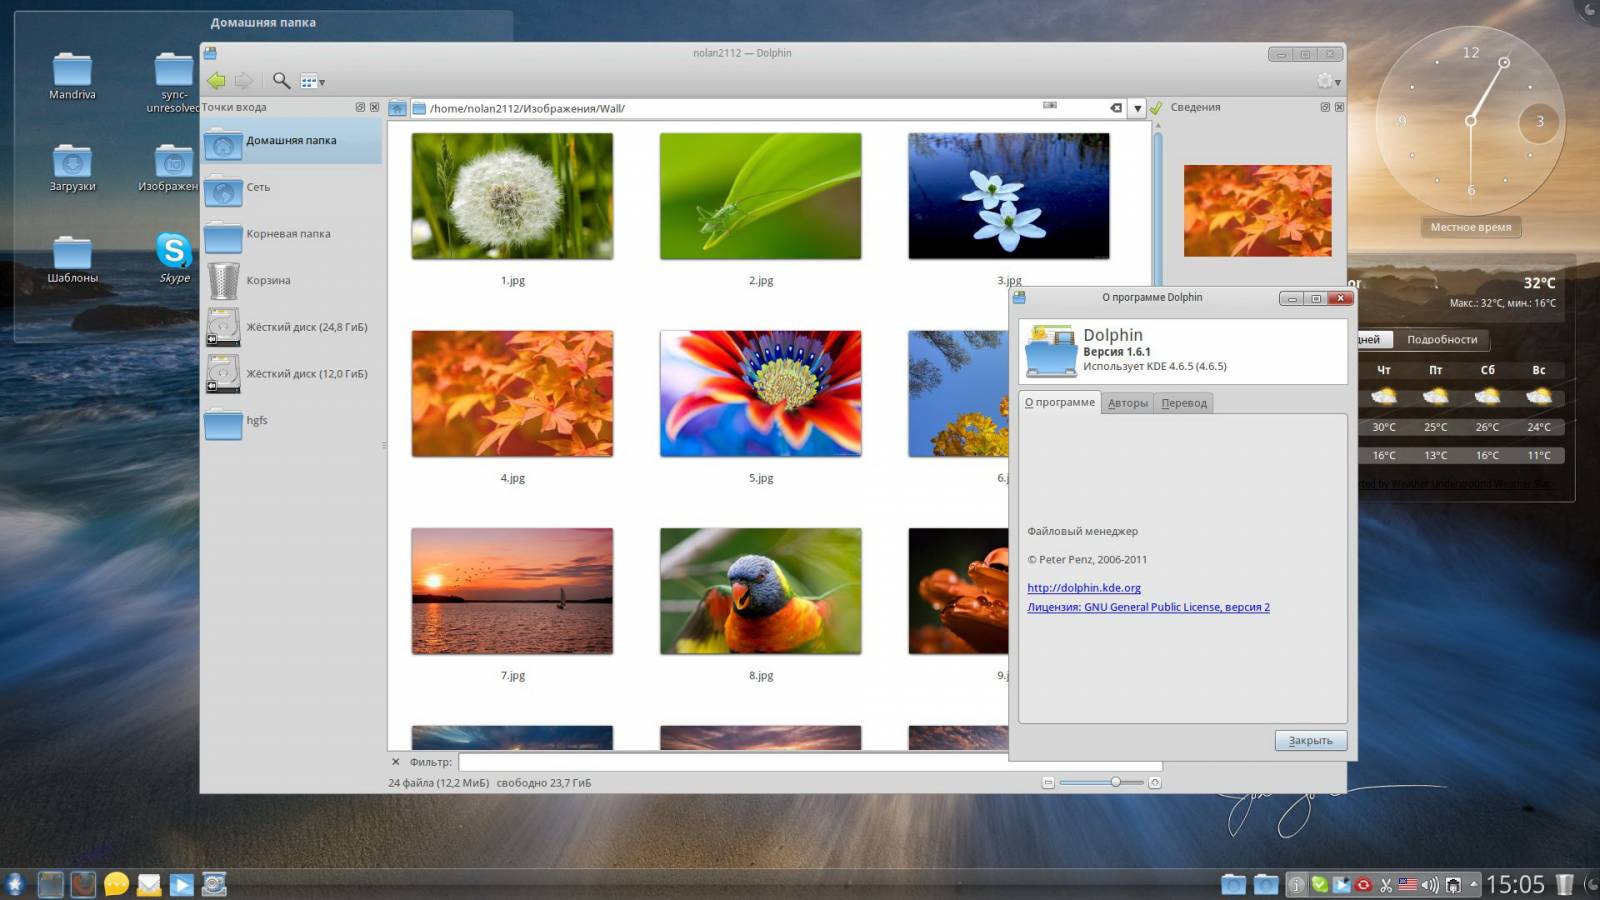Adjust the icon zoom slider handle
1600x900 pixels.
pos(1115,782)
